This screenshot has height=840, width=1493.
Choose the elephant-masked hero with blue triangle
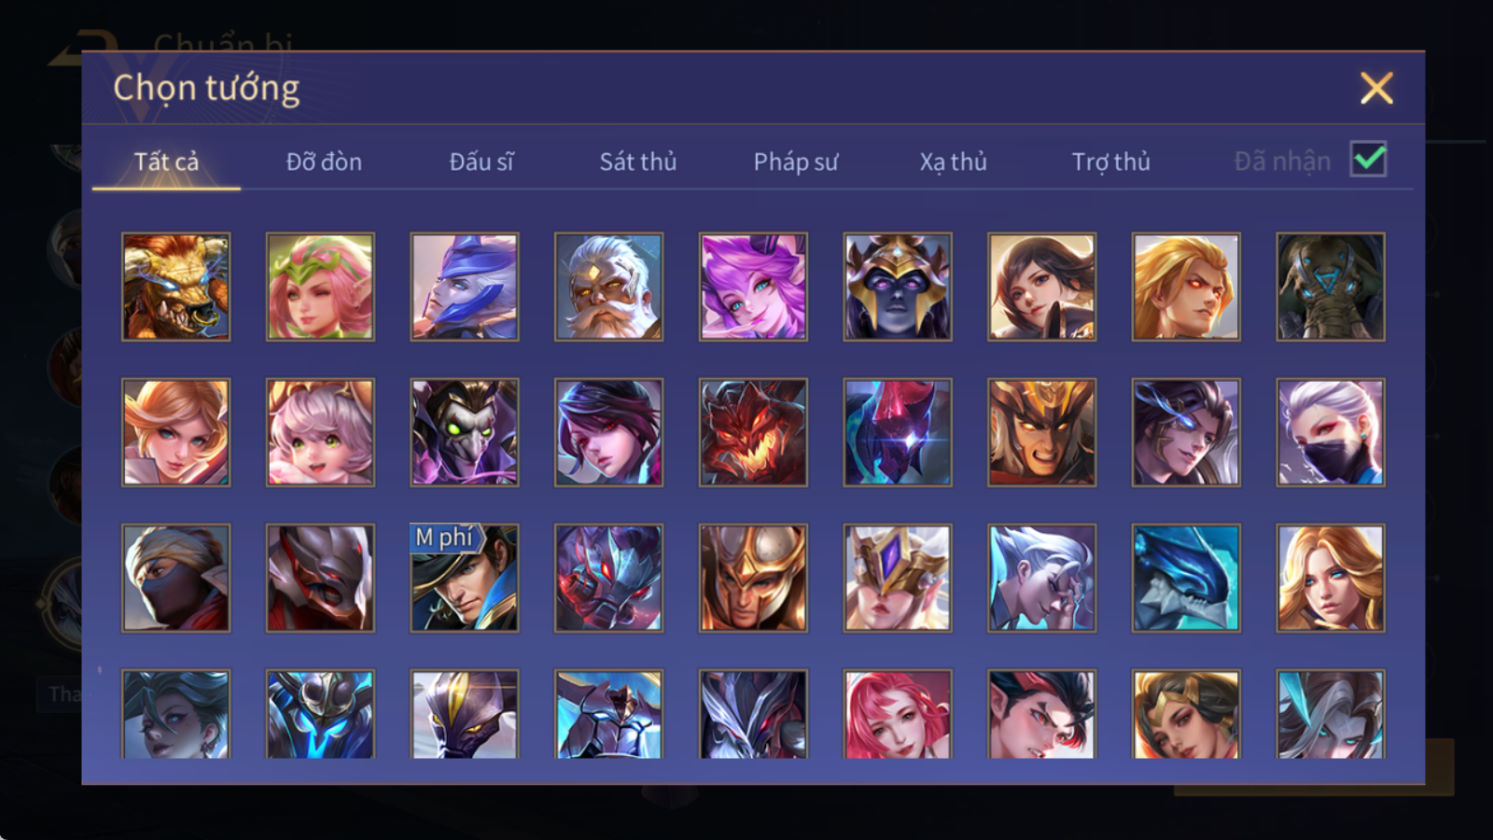pos(1331,287)
